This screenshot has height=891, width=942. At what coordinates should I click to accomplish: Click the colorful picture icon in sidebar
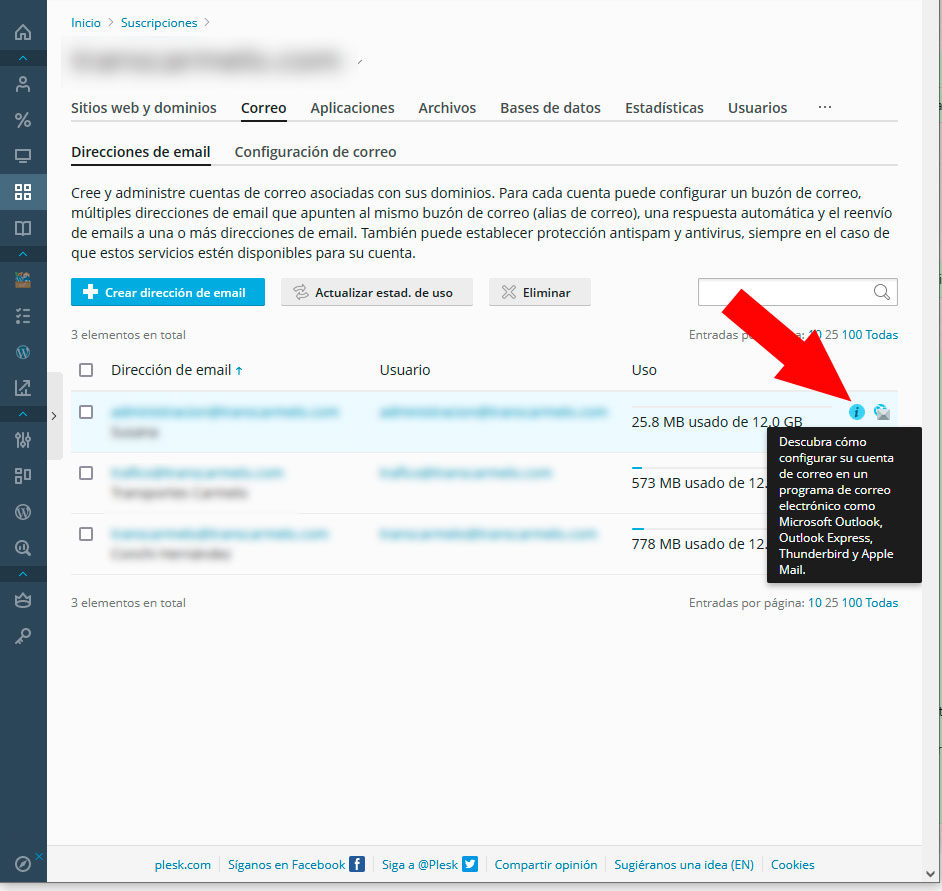click(x=23, y=280)
